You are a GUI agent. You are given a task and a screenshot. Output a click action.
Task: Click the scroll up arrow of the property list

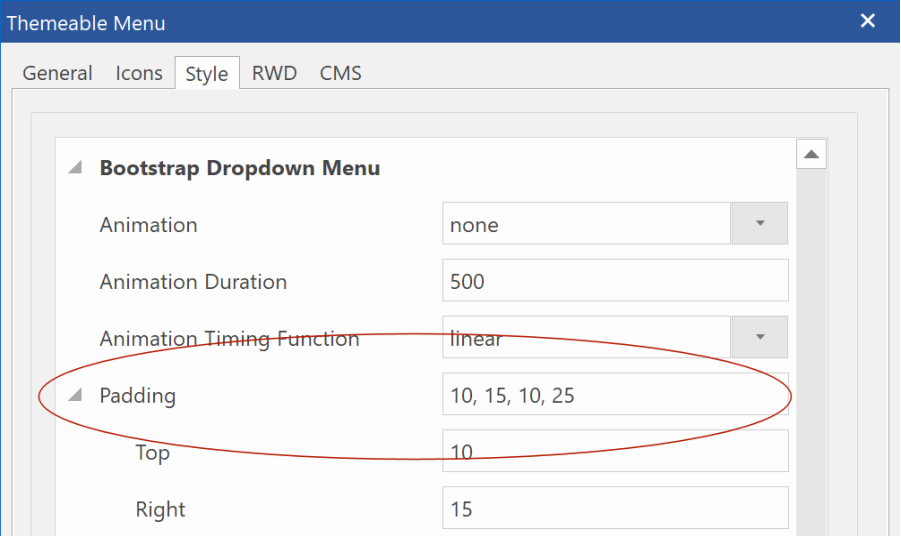point(811,154)
